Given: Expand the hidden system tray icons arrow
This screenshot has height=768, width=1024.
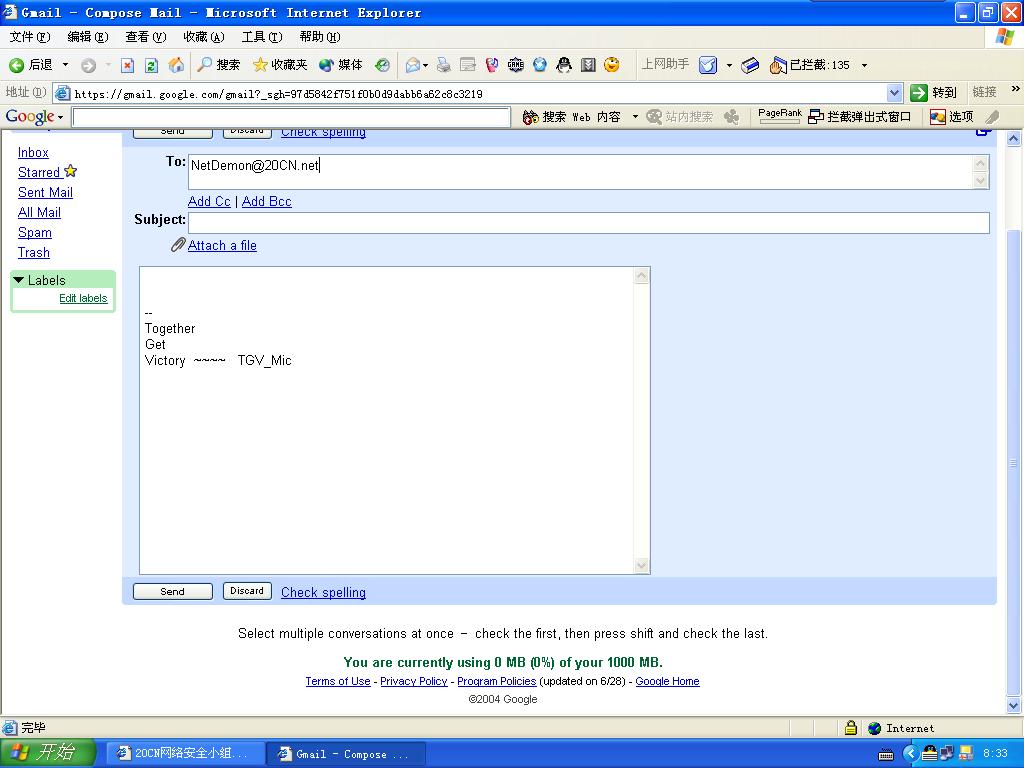Looking at the screenshot, I should click(x=910, y=754).
